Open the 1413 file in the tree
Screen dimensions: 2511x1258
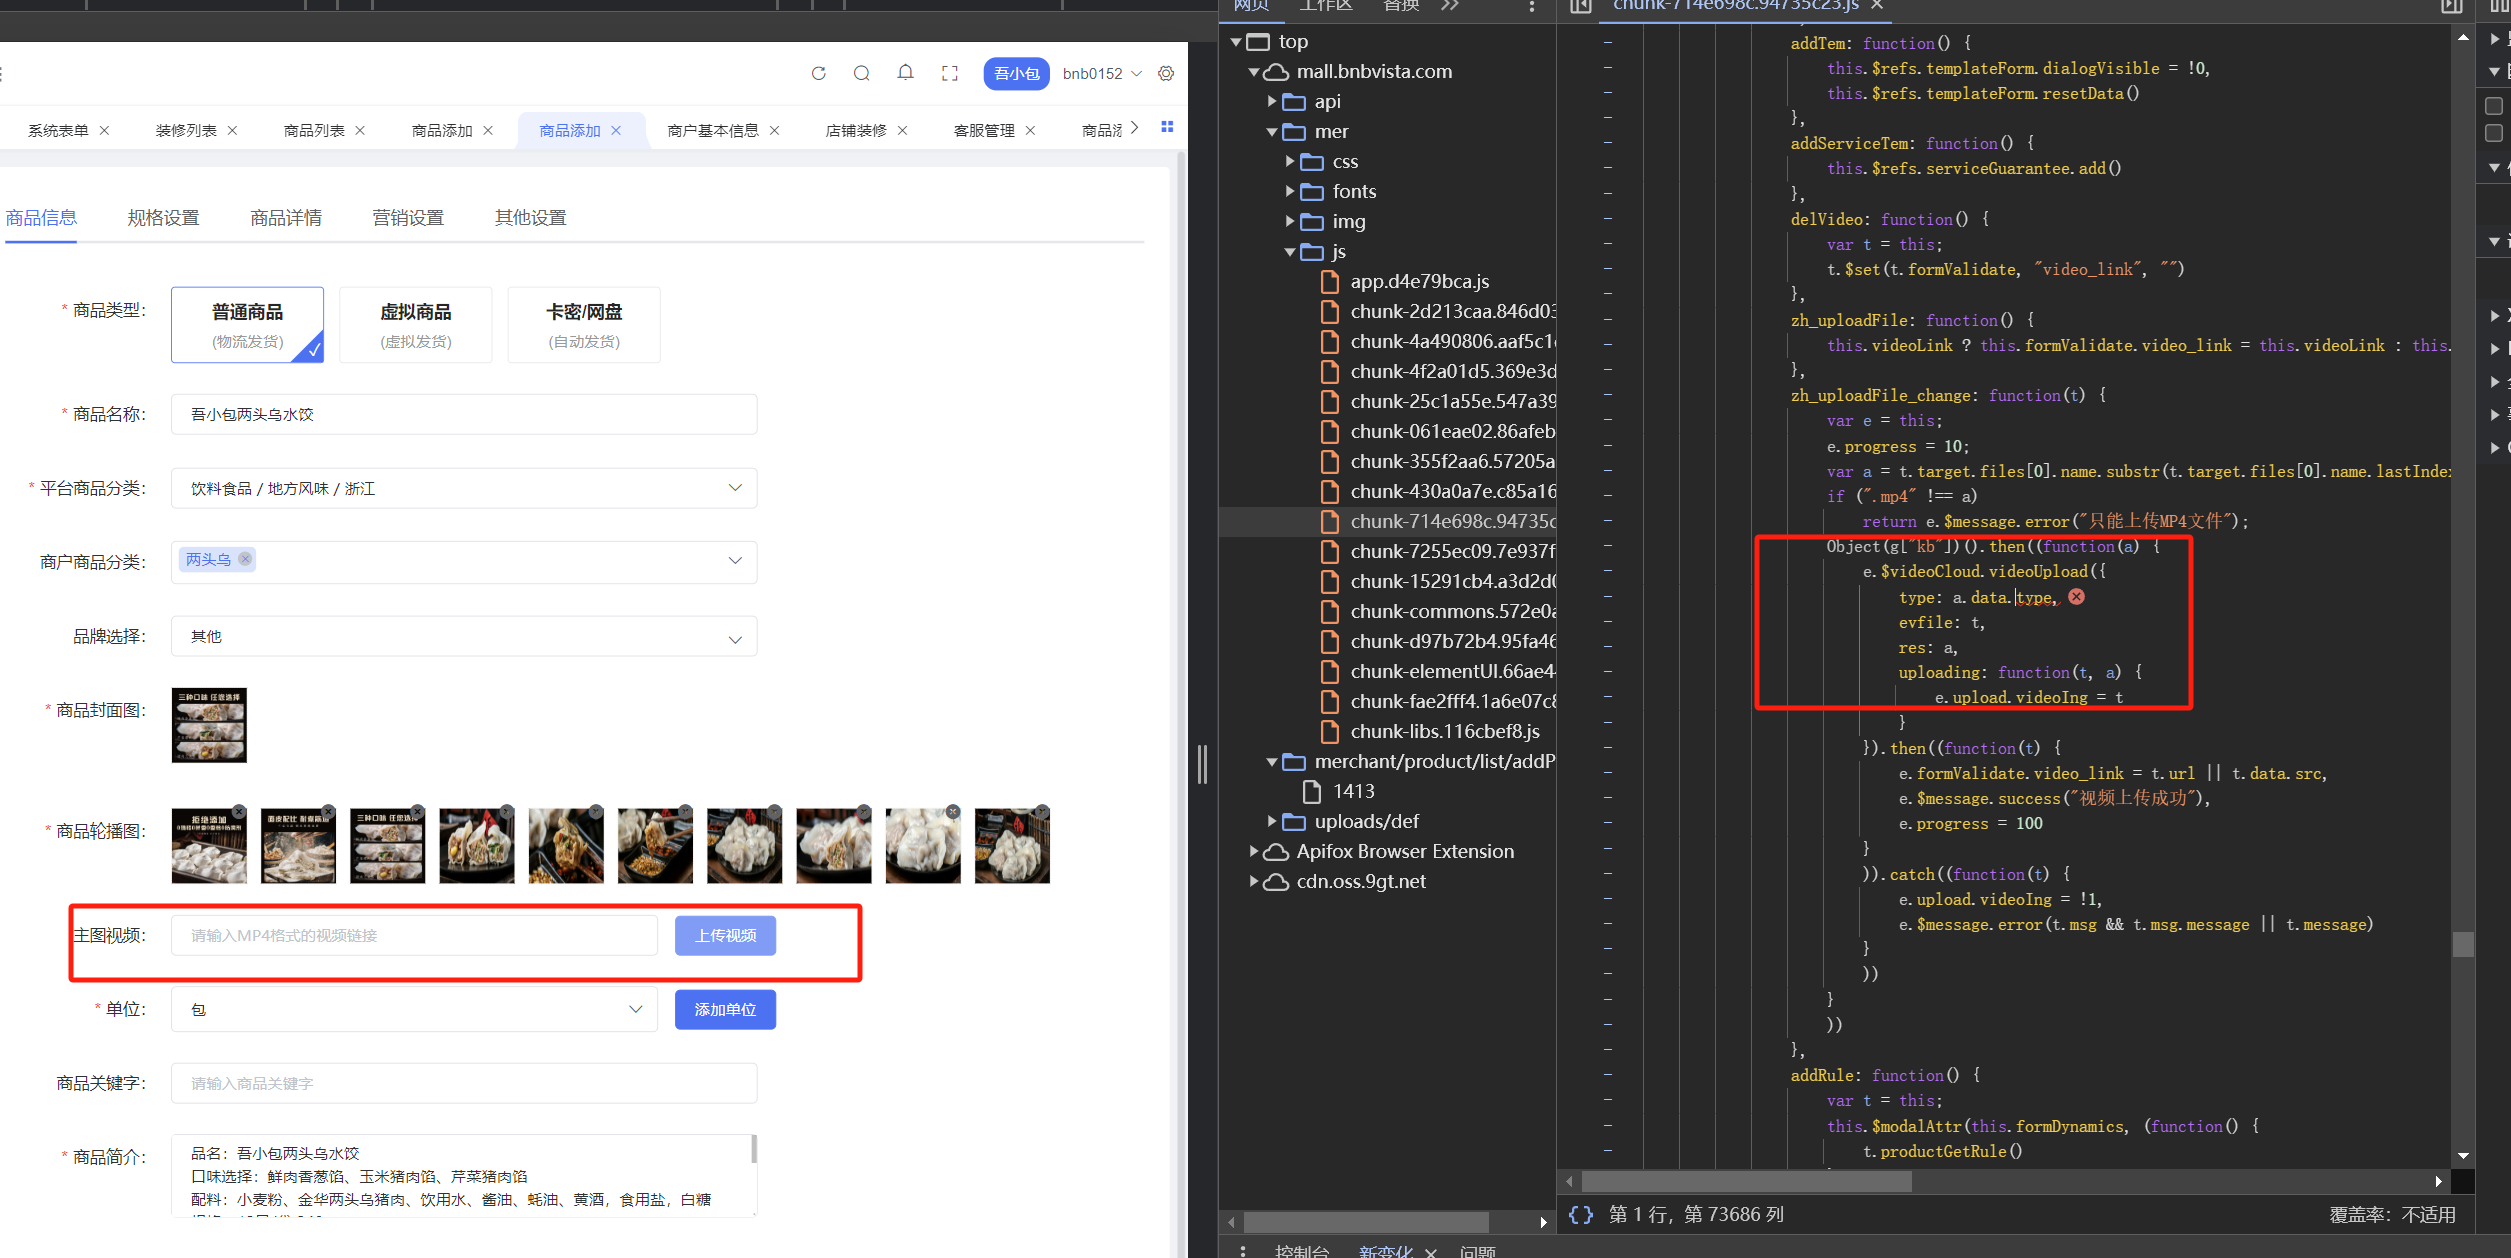coord(1353,792)
